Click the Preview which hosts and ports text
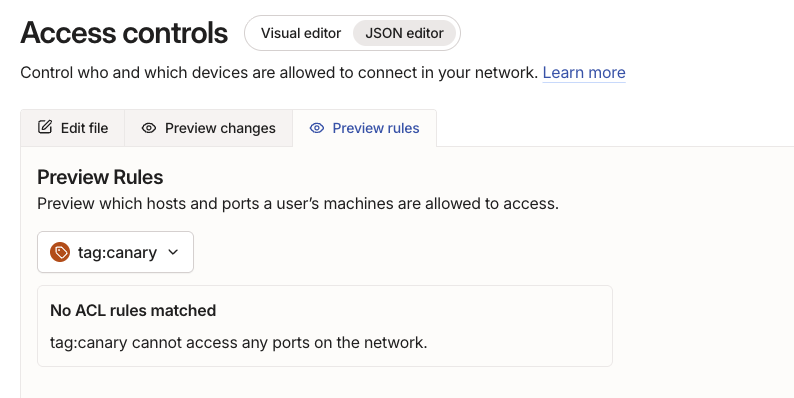Image resolution: width=794 pixels, height=398 pixels. 298,204
